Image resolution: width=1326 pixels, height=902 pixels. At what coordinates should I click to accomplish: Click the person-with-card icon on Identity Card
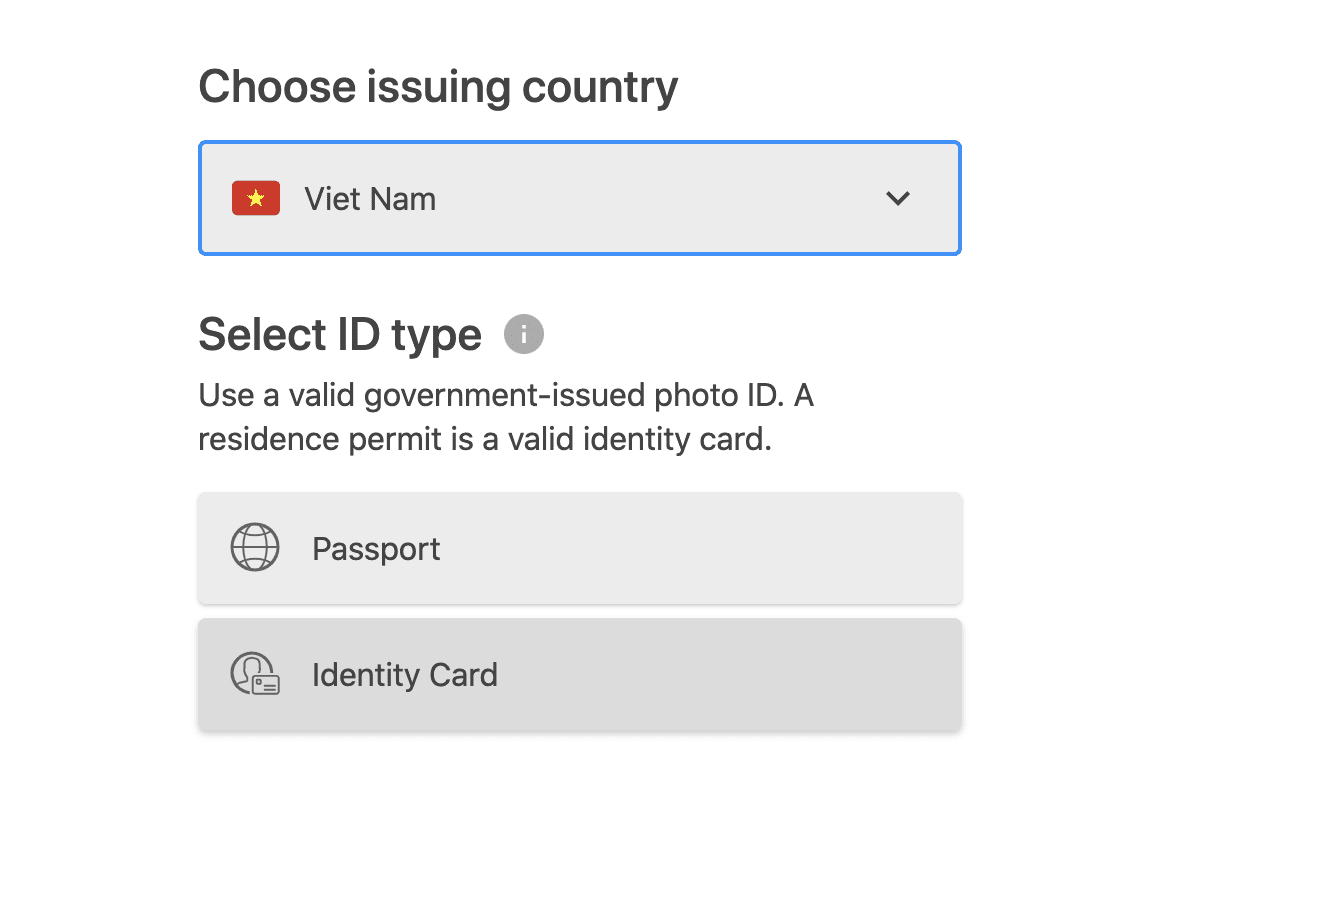(255, 674)
